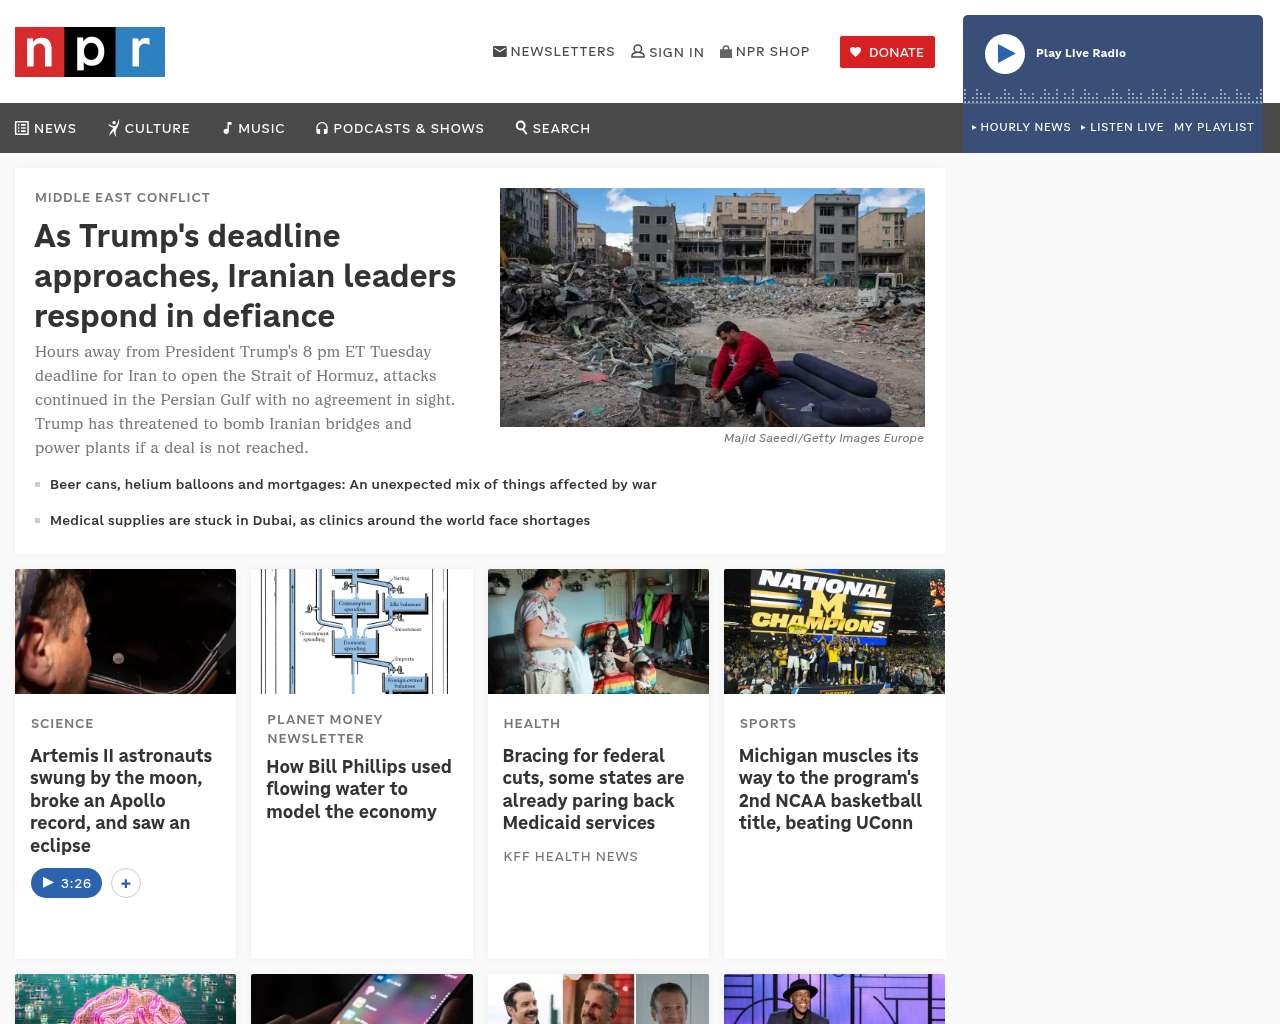Click the Sign In person icon
Viewport: 1280px width, 1024px height.
pyautogui.click(x=638, y=51)
